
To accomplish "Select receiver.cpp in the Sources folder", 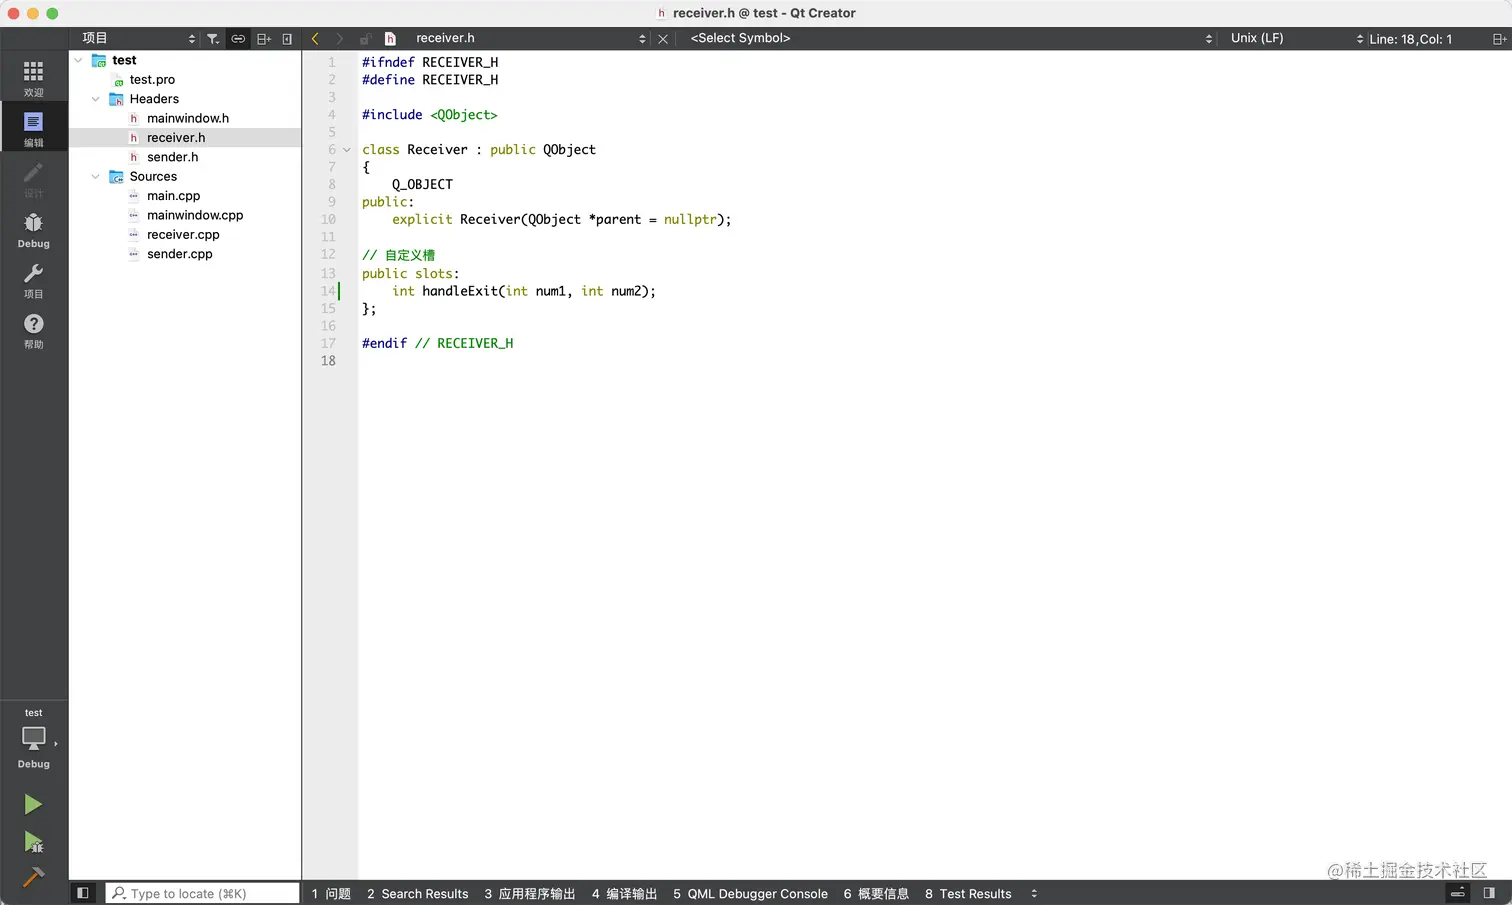I will click(183, 234).
